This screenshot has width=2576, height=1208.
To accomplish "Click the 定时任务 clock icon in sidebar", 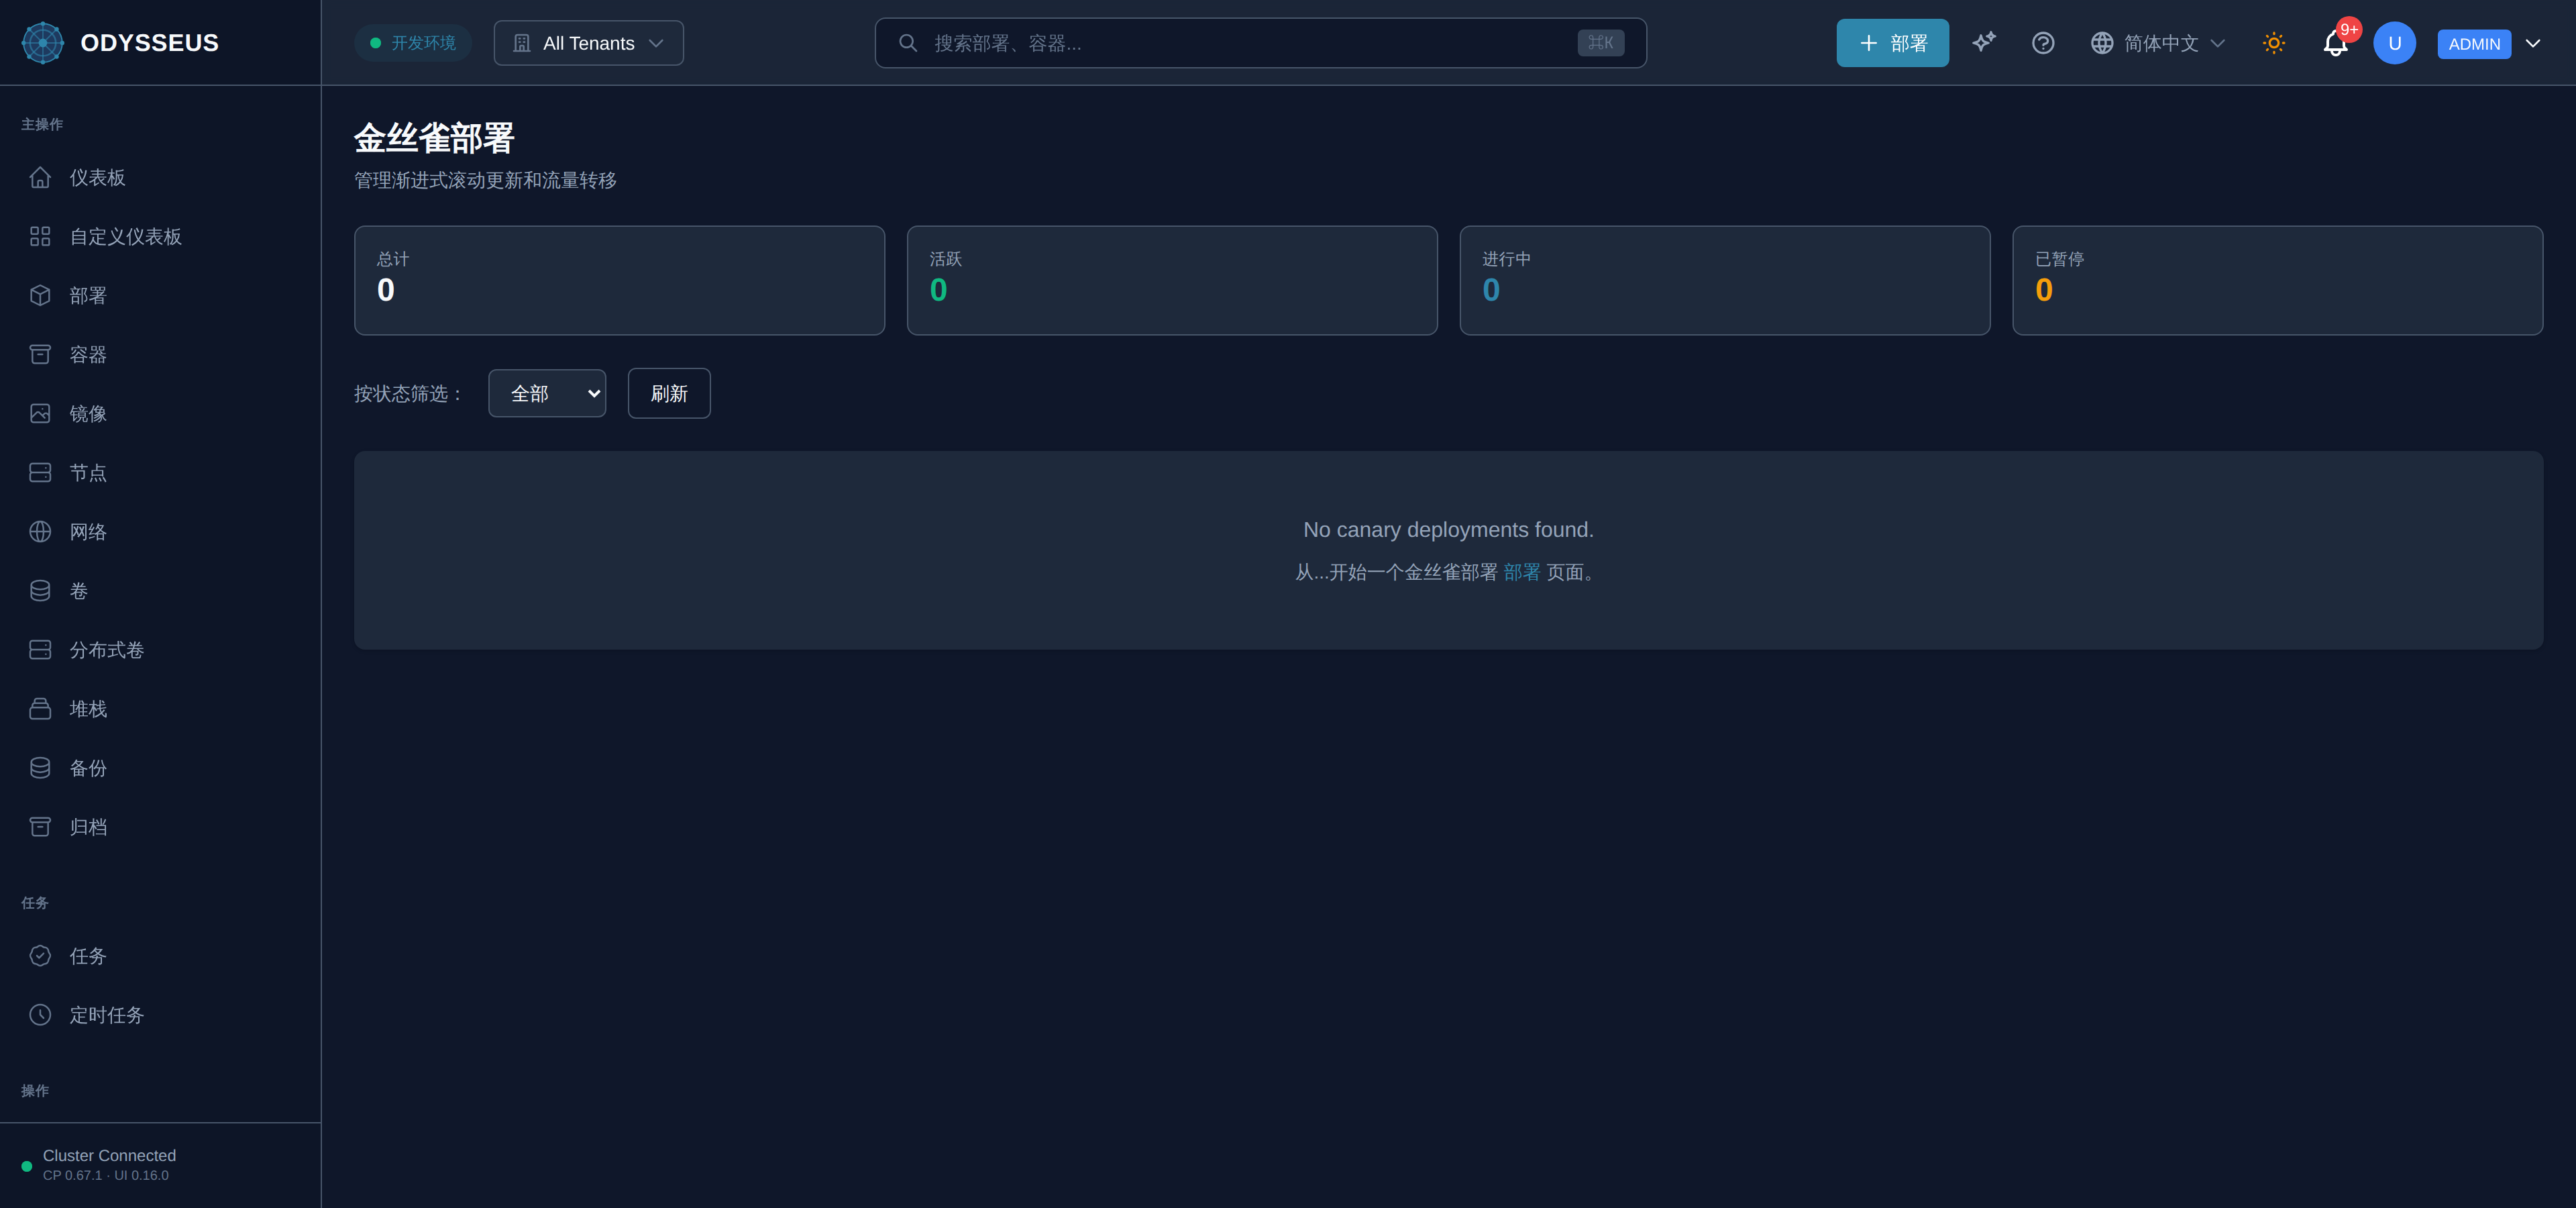I will point(40,1014).
